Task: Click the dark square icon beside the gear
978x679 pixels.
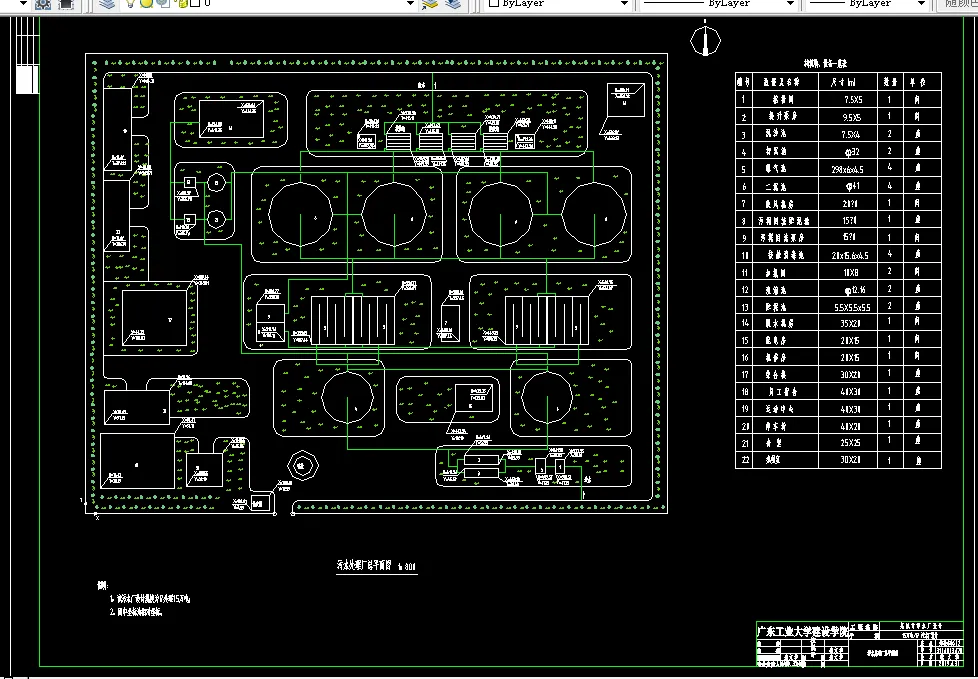Action: [66, 4]
